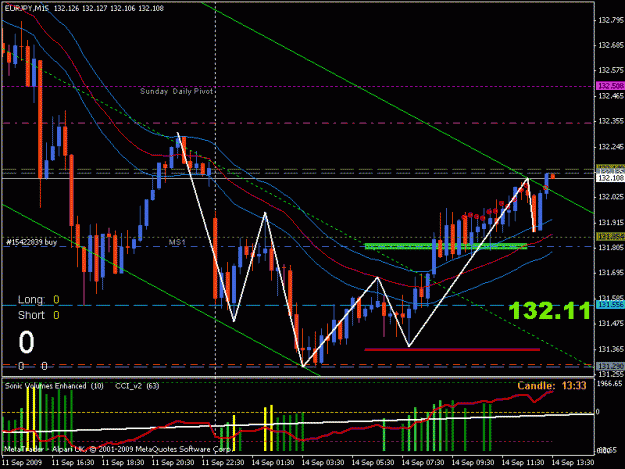Select the 'CCI_v2 (63)' indicator label
The image size is (625, 469).
(137, 386)
